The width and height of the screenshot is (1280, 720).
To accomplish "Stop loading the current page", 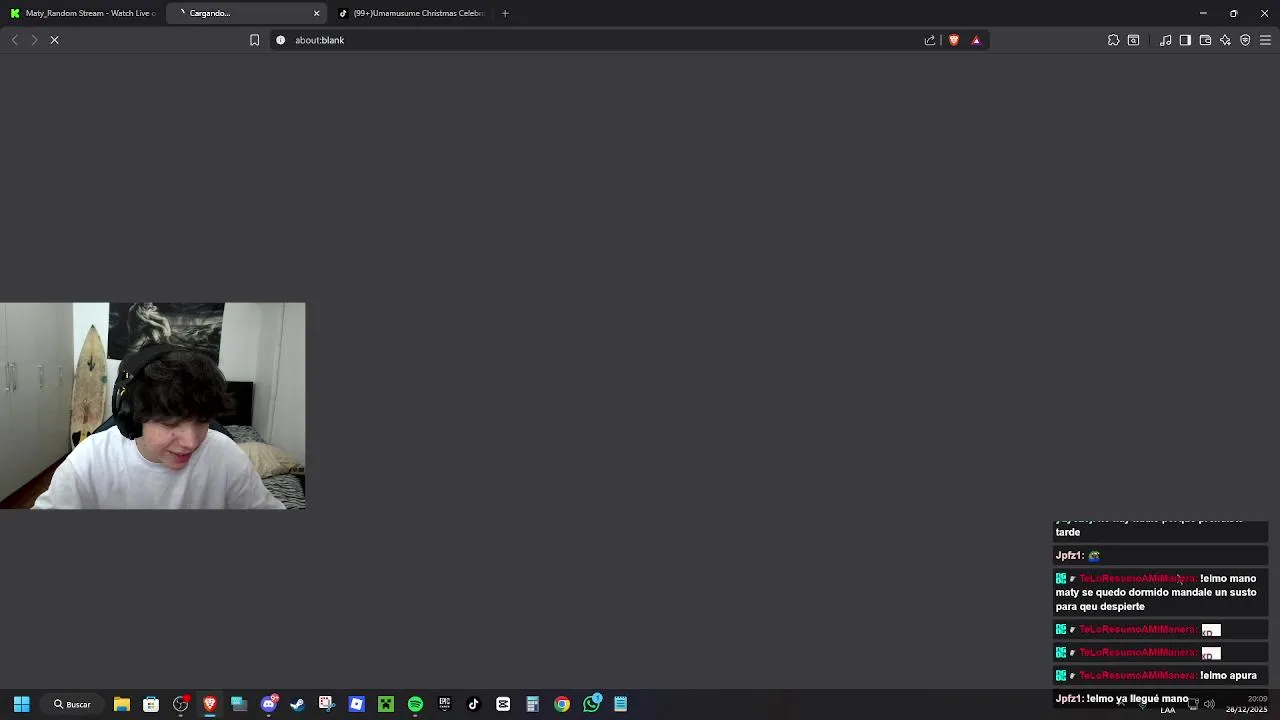I will click(x=55, y=40).
